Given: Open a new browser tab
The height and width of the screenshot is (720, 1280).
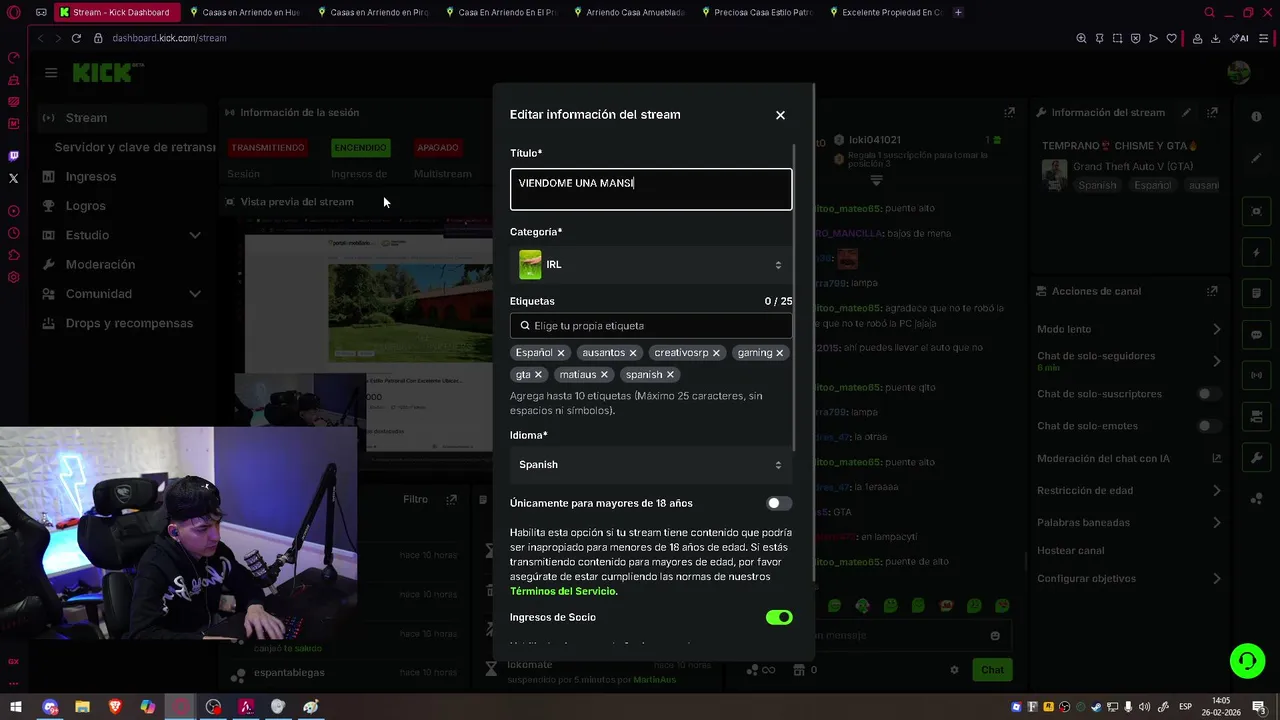Looking at the screenshot, I should click(958, 12).
